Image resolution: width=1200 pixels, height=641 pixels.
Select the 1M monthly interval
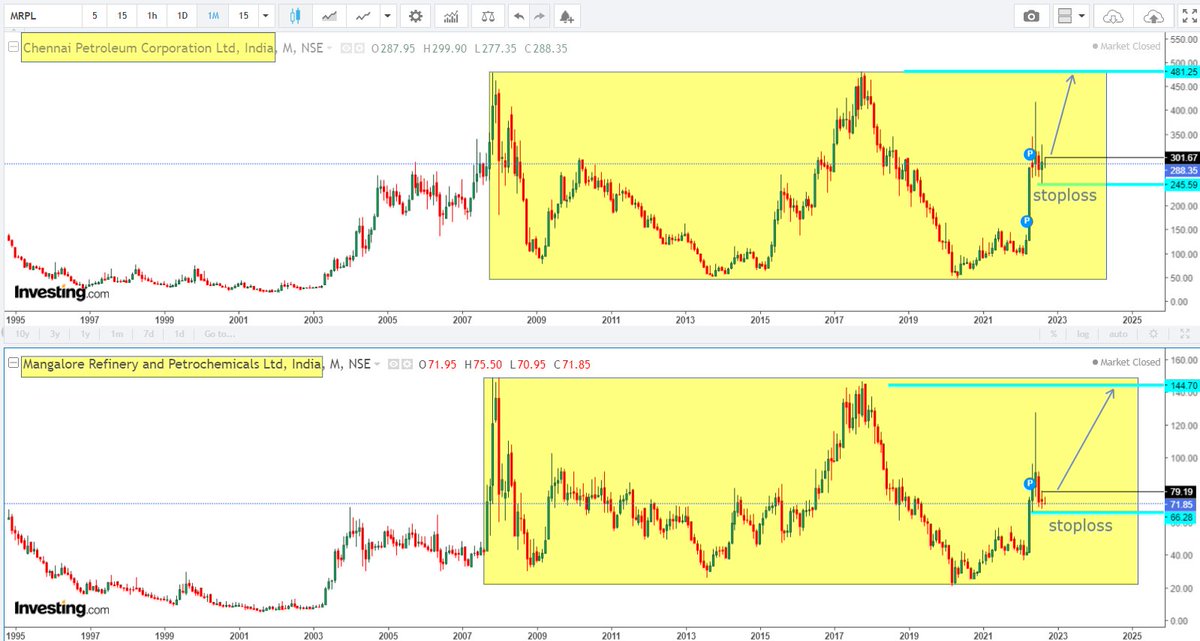(x=212, y=16)
